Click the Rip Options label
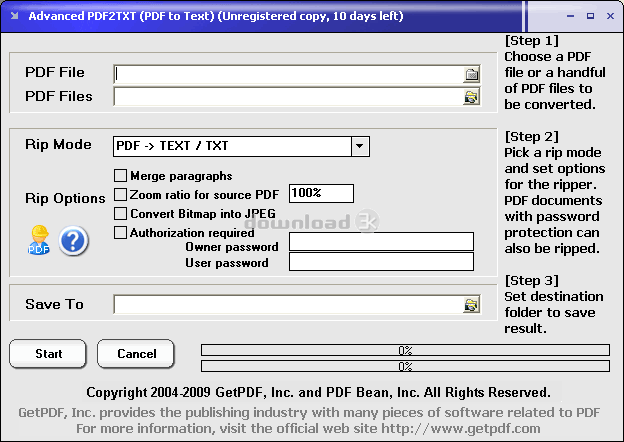624x442 pixels. click(65, 198)
